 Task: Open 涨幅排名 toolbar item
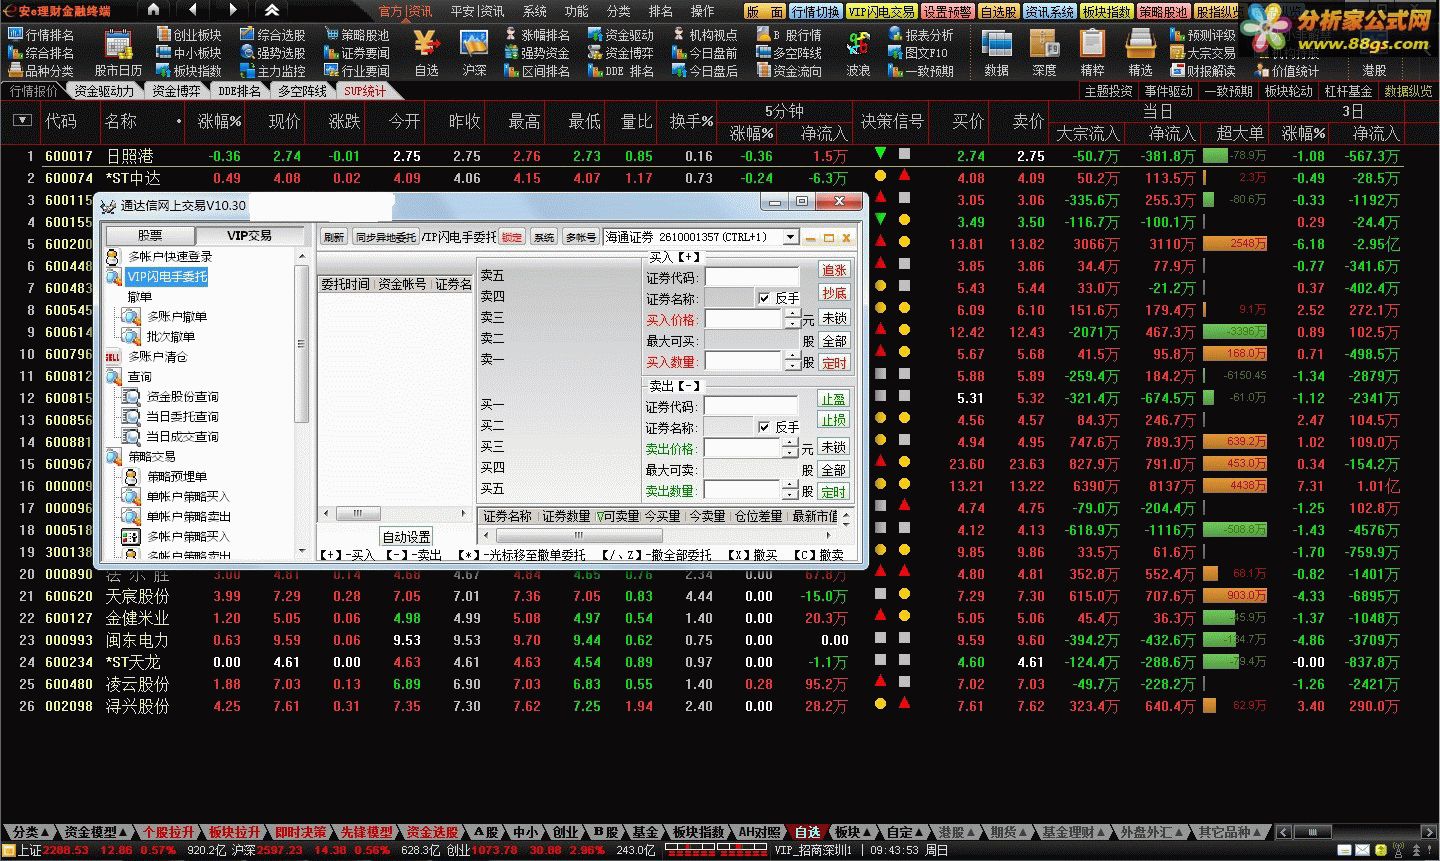coord(537,35)
